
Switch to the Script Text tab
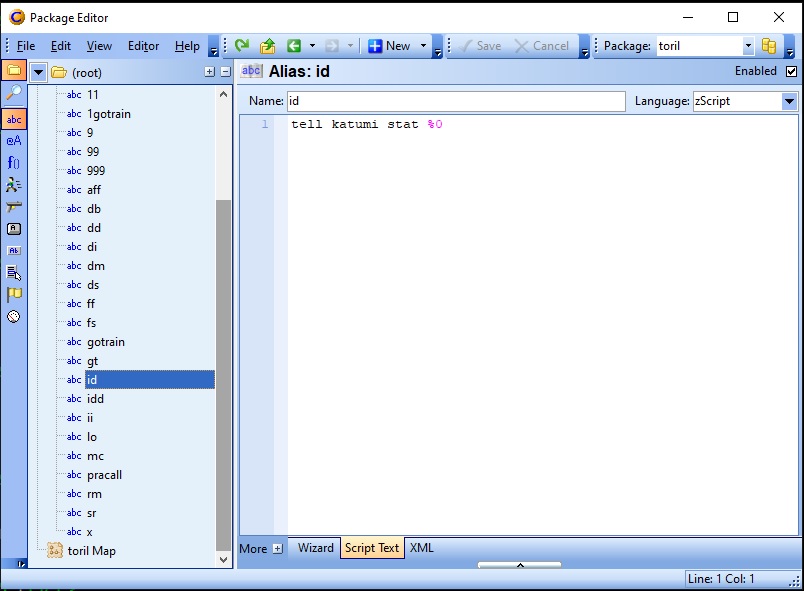coord(372,548)
